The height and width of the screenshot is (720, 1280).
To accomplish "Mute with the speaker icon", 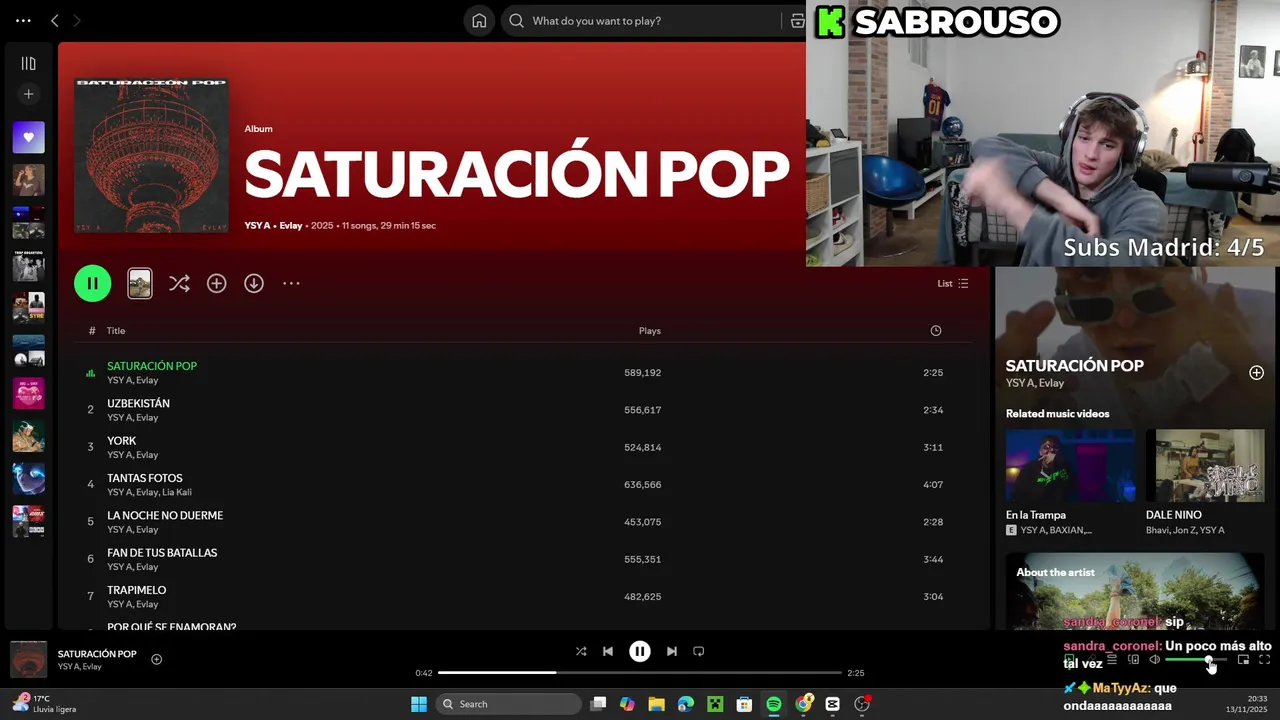I will point(1155,660).
